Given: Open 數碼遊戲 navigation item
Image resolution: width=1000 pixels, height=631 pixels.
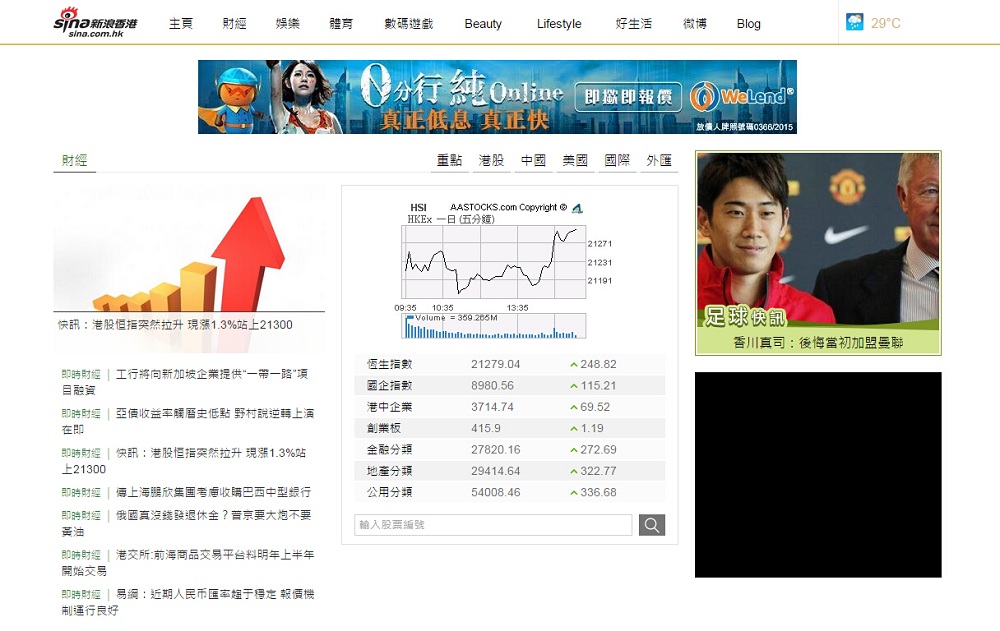Looking at the screenshot, I should [x=408, y=24].
